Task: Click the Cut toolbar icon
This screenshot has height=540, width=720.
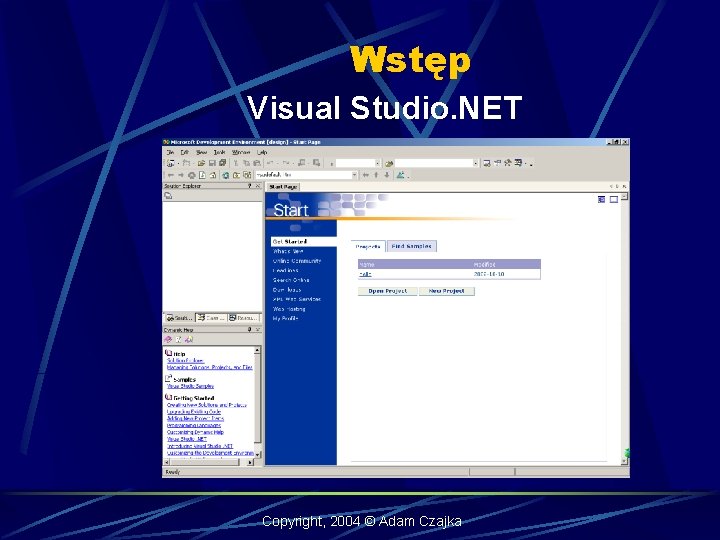Action: [236, 163]
